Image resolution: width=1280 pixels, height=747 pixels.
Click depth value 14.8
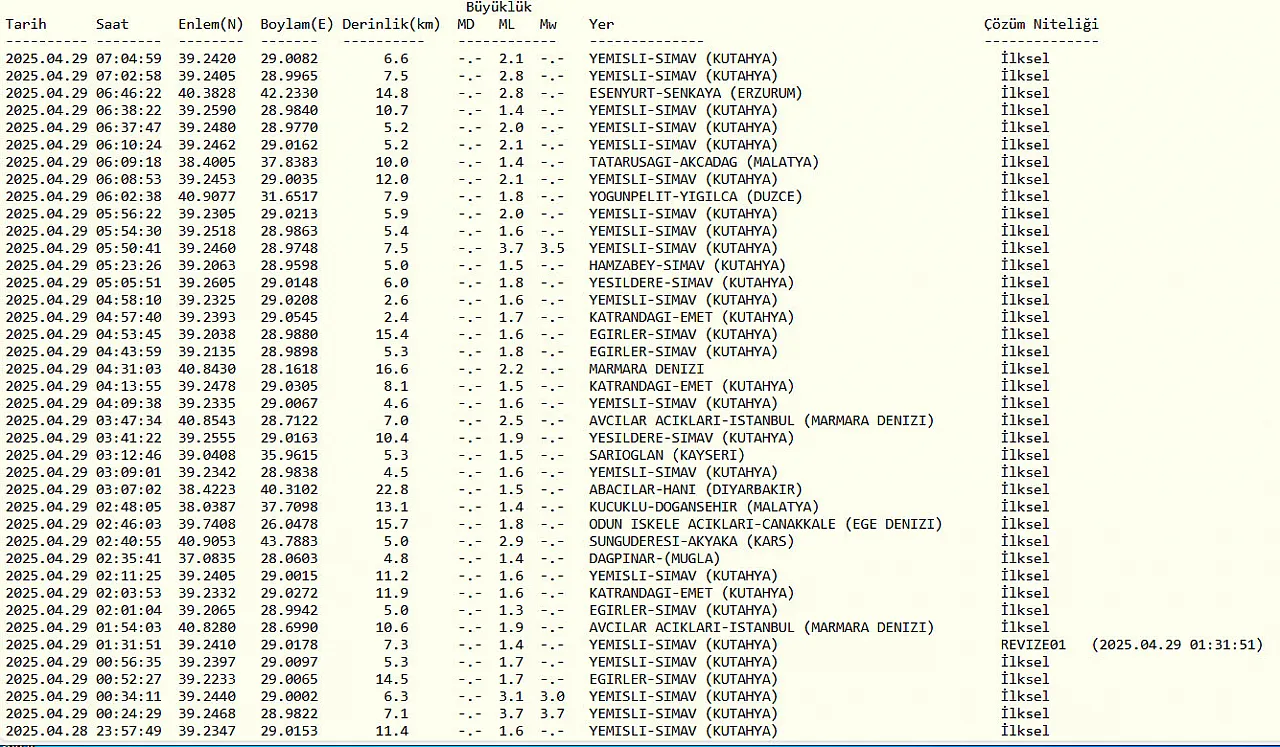point(392,93)
